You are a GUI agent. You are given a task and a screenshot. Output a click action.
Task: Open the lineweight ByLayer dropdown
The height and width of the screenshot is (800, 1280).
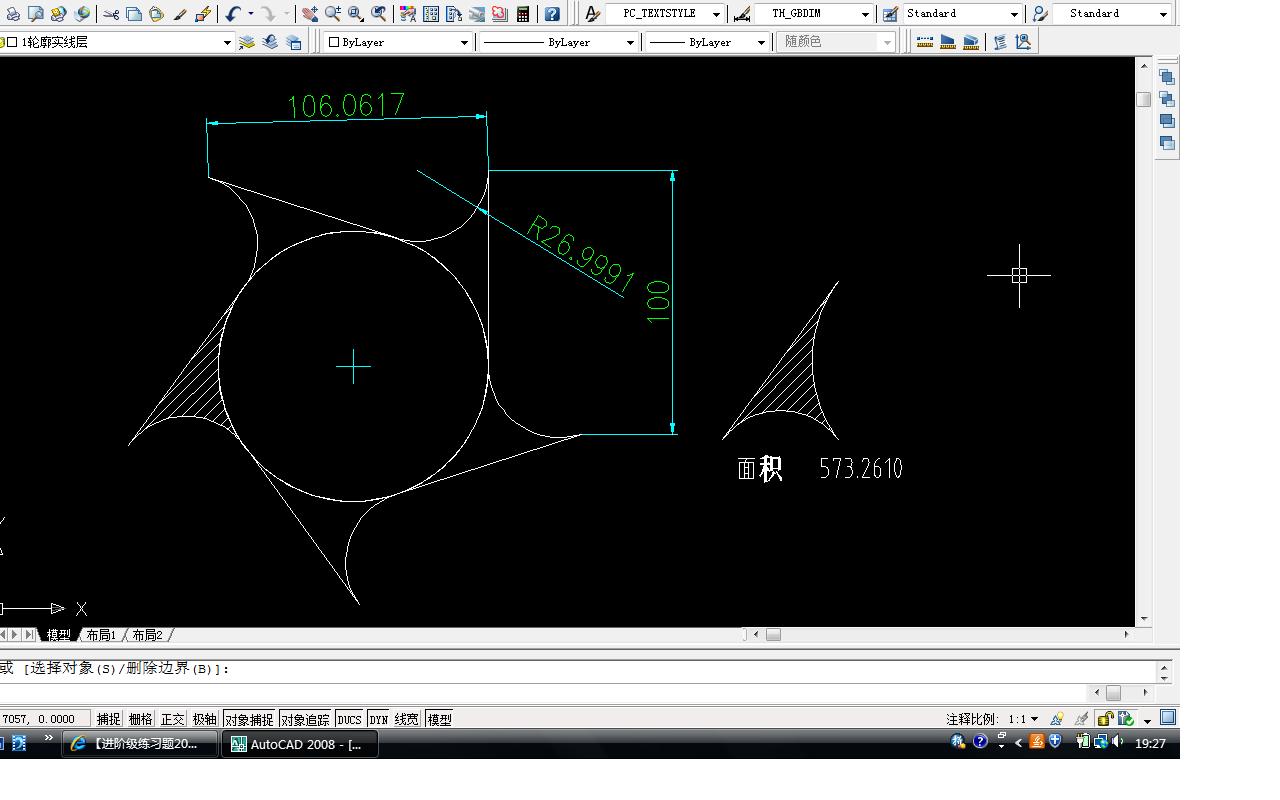click(707, 42)
